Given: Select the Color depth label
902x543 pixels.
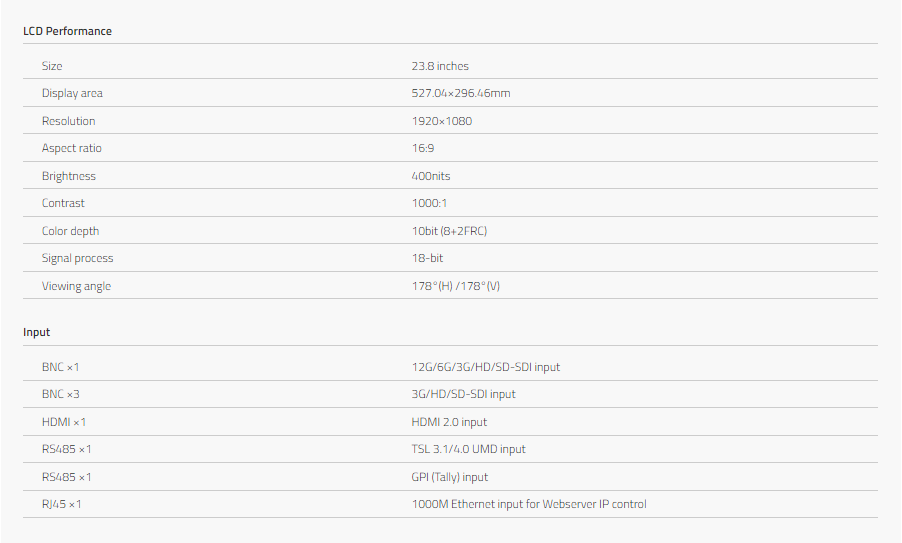Looking at the screenshot, I should pos(70,231).
